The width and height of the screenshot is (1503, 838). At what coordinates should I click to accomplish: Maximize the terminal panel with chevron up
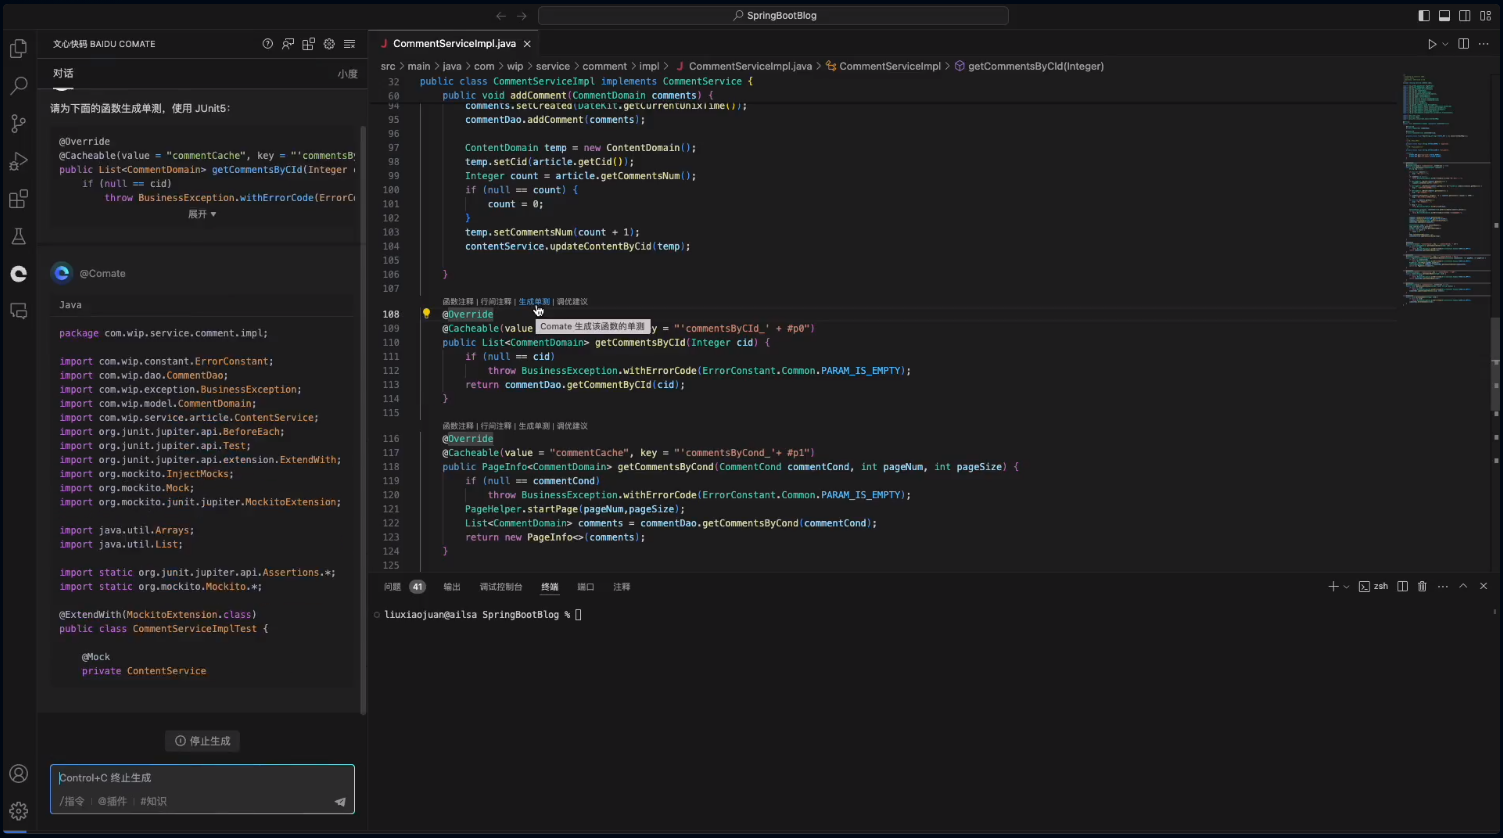click(1463, 587)
